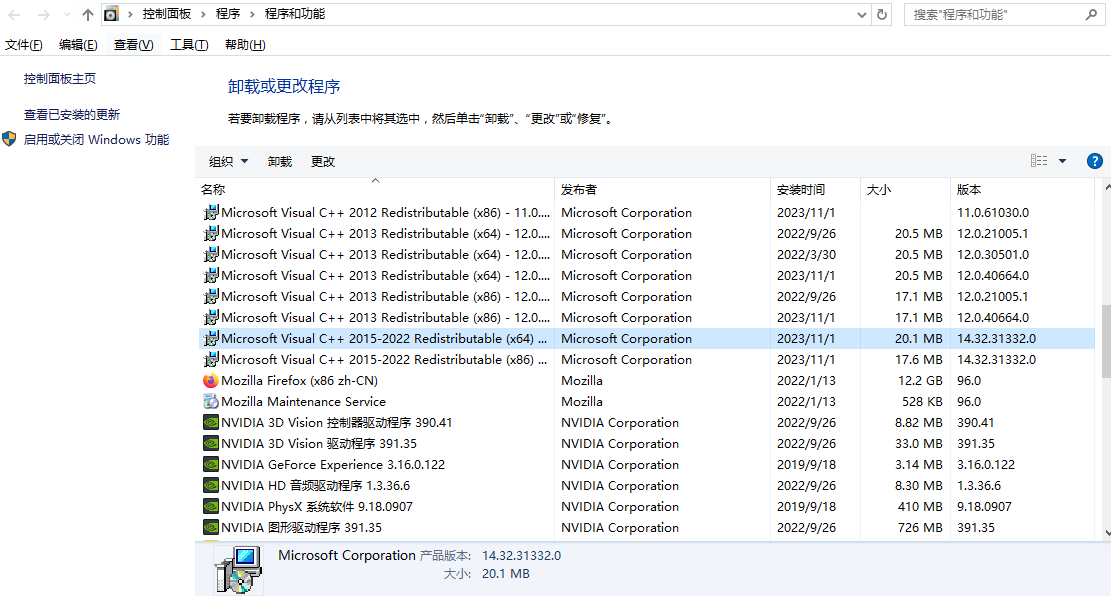The height and width of the screenshot is (596, 1111).
Task: Click the NVIDIA PhysX 系统软件 icon
Action: (x=211, y=506)
